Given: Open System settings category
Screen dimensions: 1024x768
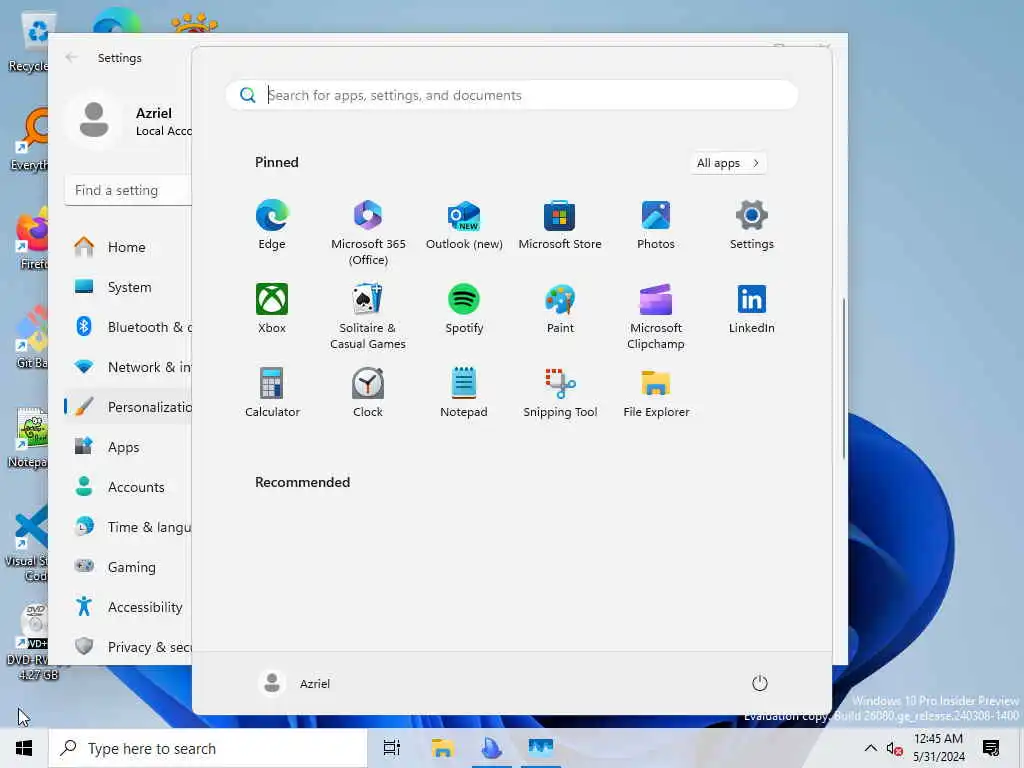Looking at the screenshot, I should pos(127,287).
